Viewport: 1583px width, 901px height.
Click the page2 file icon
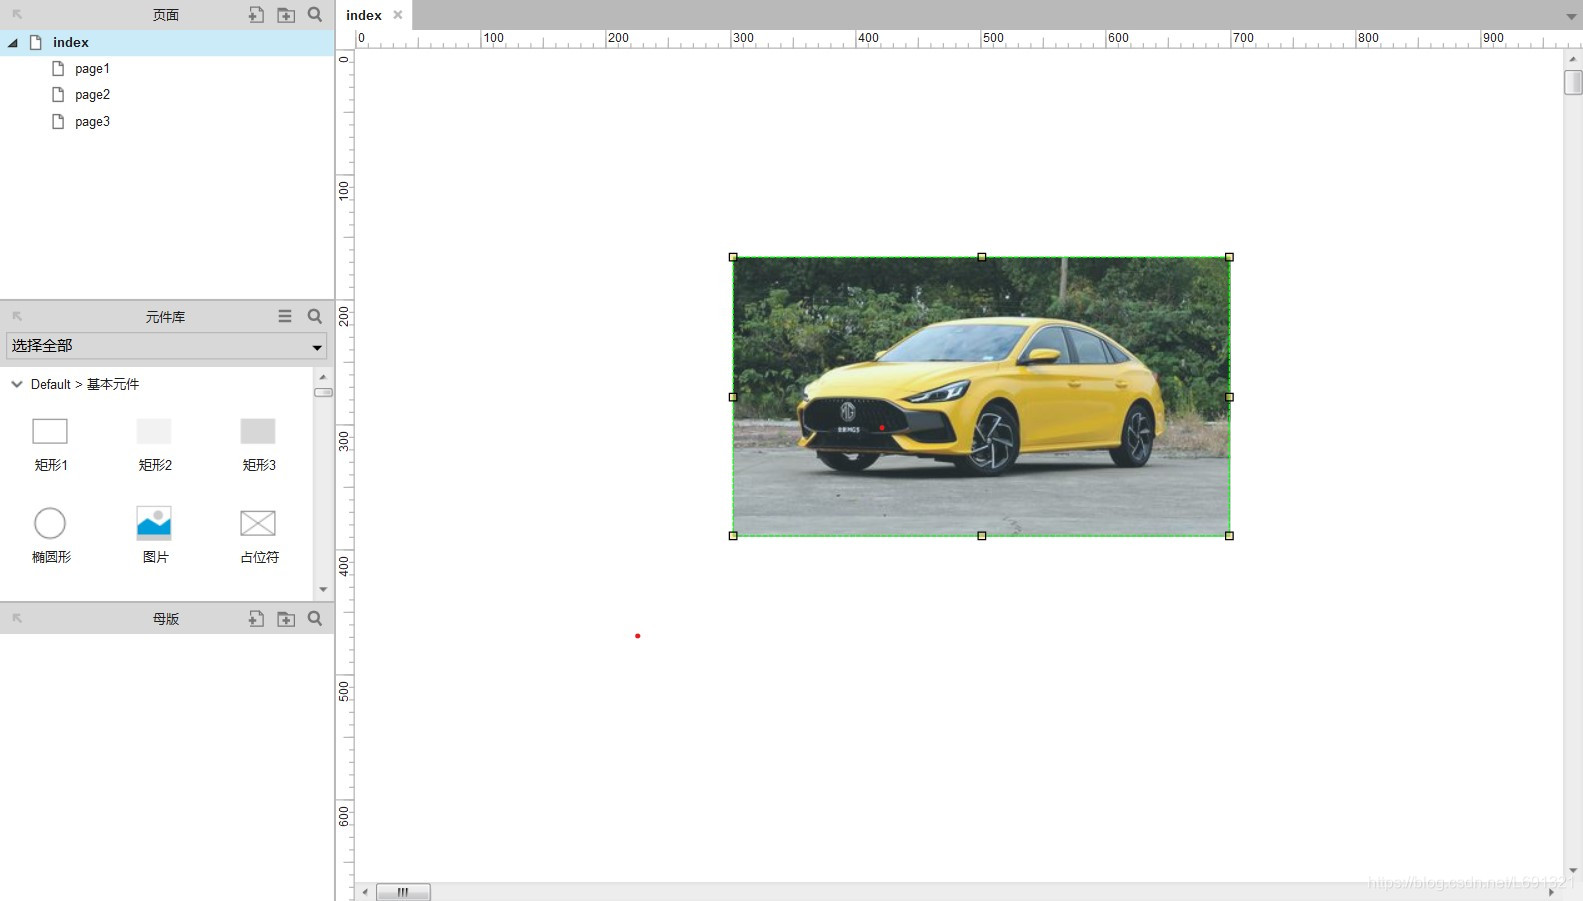pos(58,94)
